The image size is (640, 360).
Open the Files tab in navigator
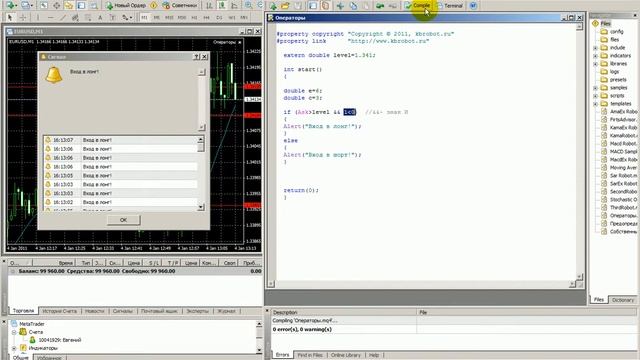[x=599, y=300]
